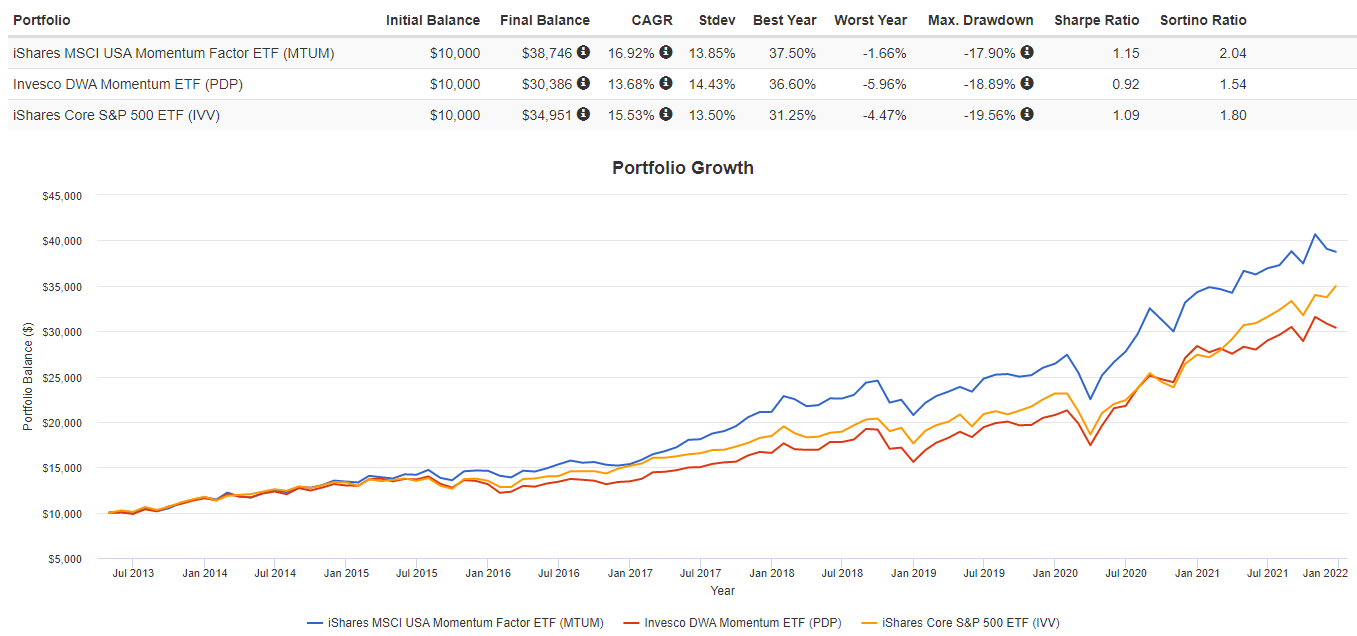Open MTUM's Max Drawdown info tooltip icon
The width and height of the screenshot is (1357, 636).
coord(1027,52)
